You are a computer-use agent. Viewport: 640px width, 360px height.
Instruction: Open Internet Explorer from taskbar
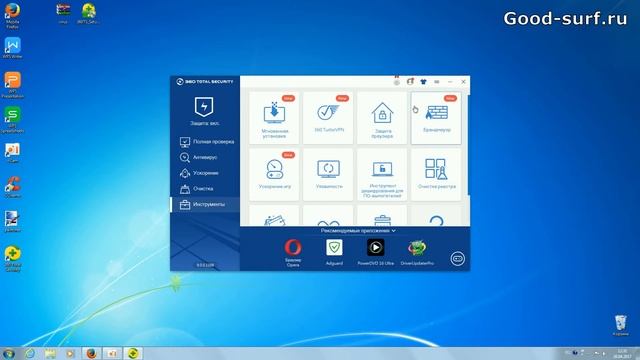click(x=30, y=353)
